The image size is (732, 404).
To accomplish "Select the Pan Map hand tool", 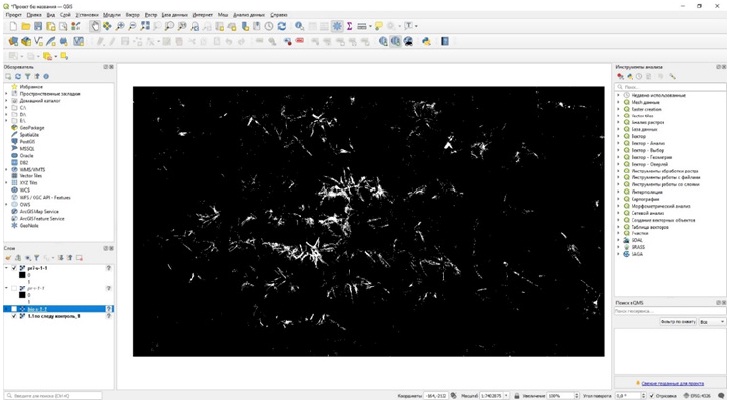I will pyautogui.click(x=95, y=27).
